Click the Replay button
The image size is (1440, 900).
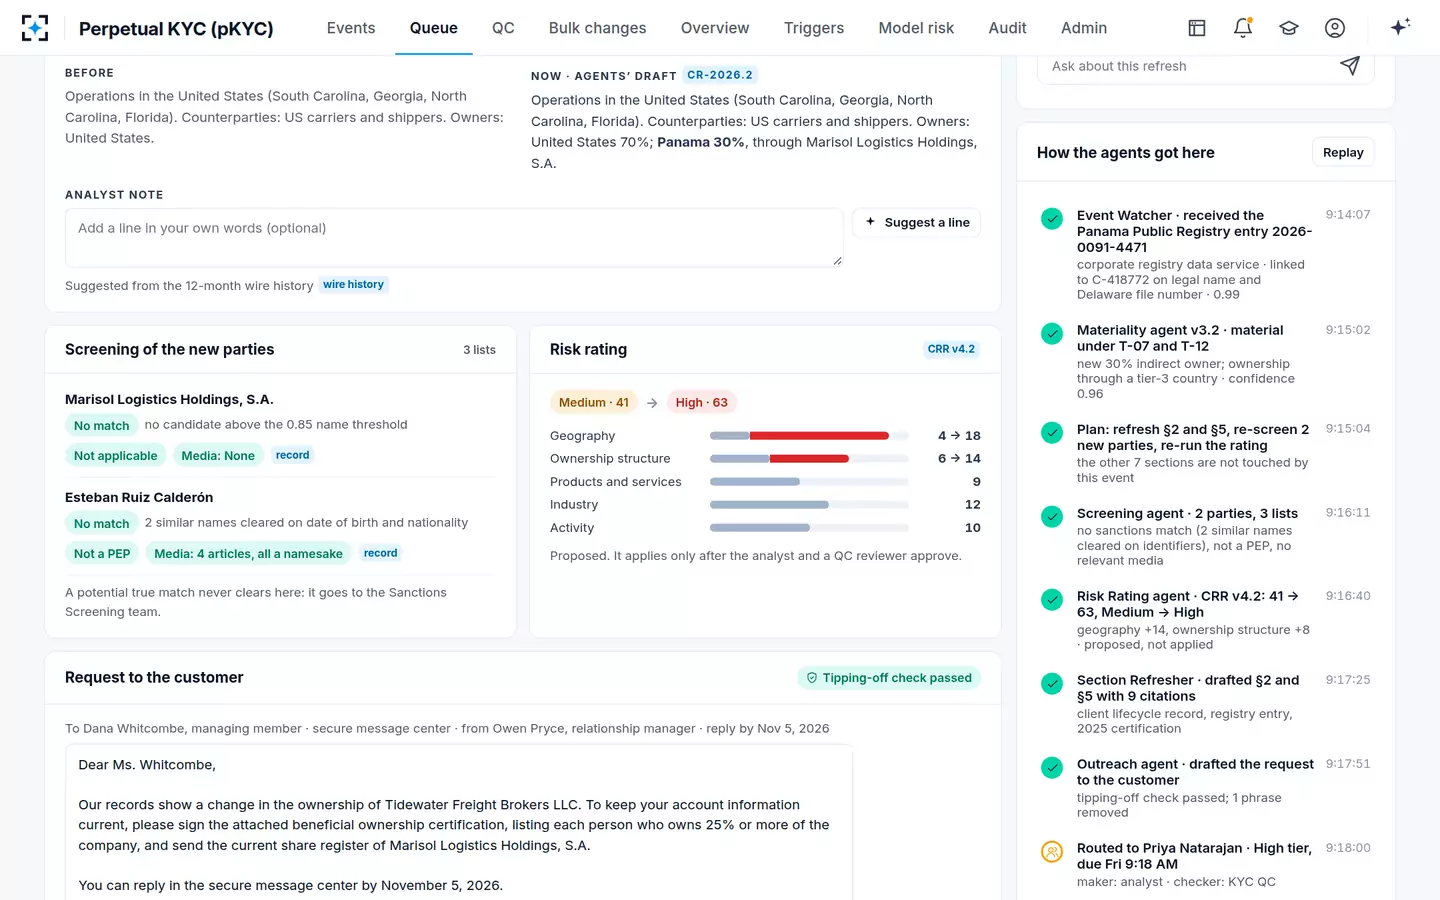(x=1343, y=152)
